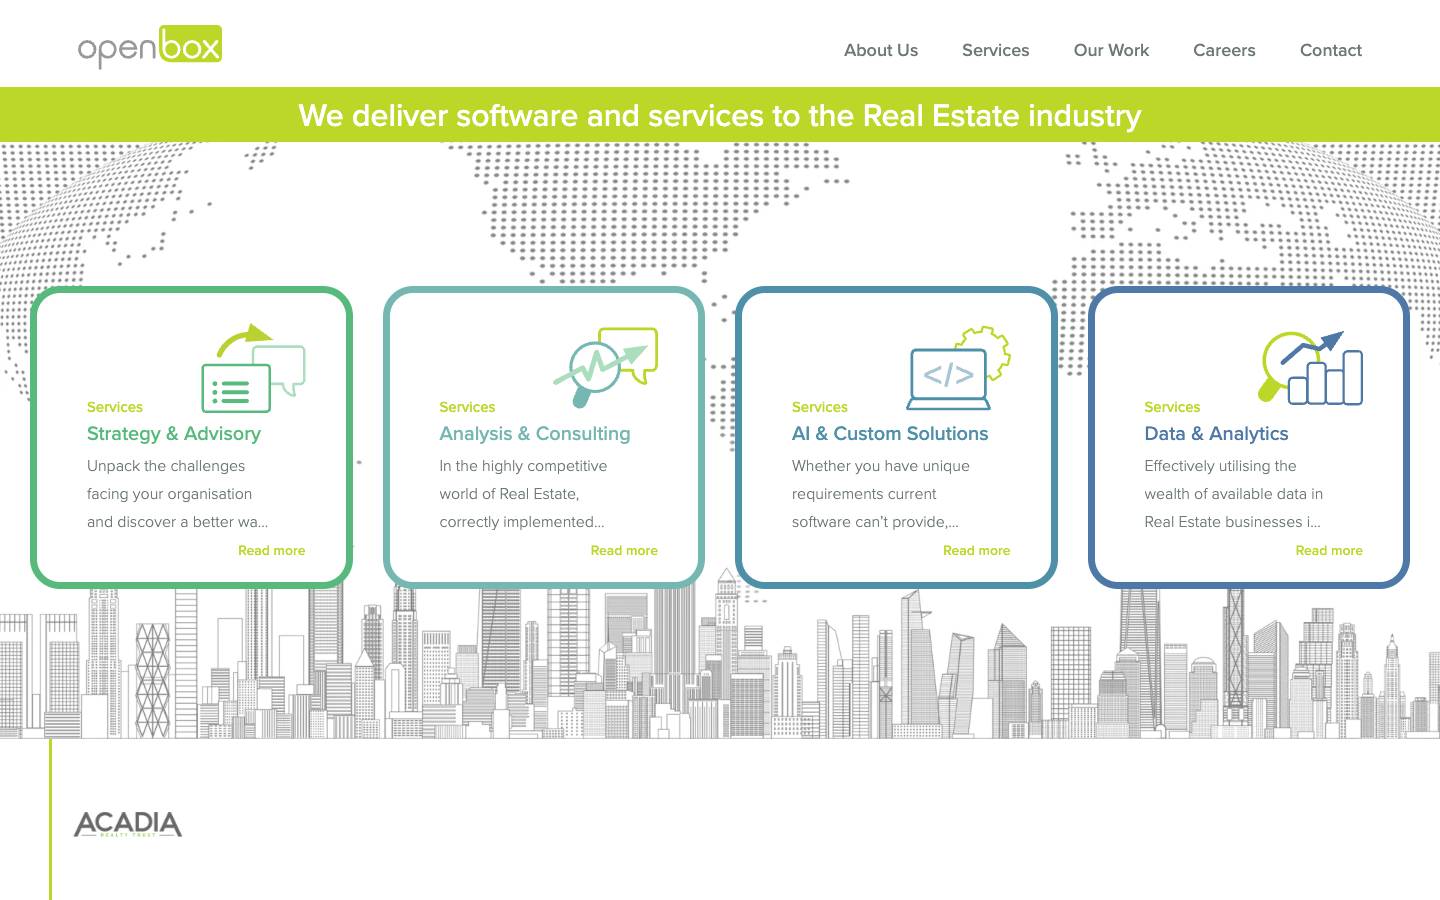Click the Services label above Data & Analytics
Screen dimensions: 1440x900
point(1172,407)
